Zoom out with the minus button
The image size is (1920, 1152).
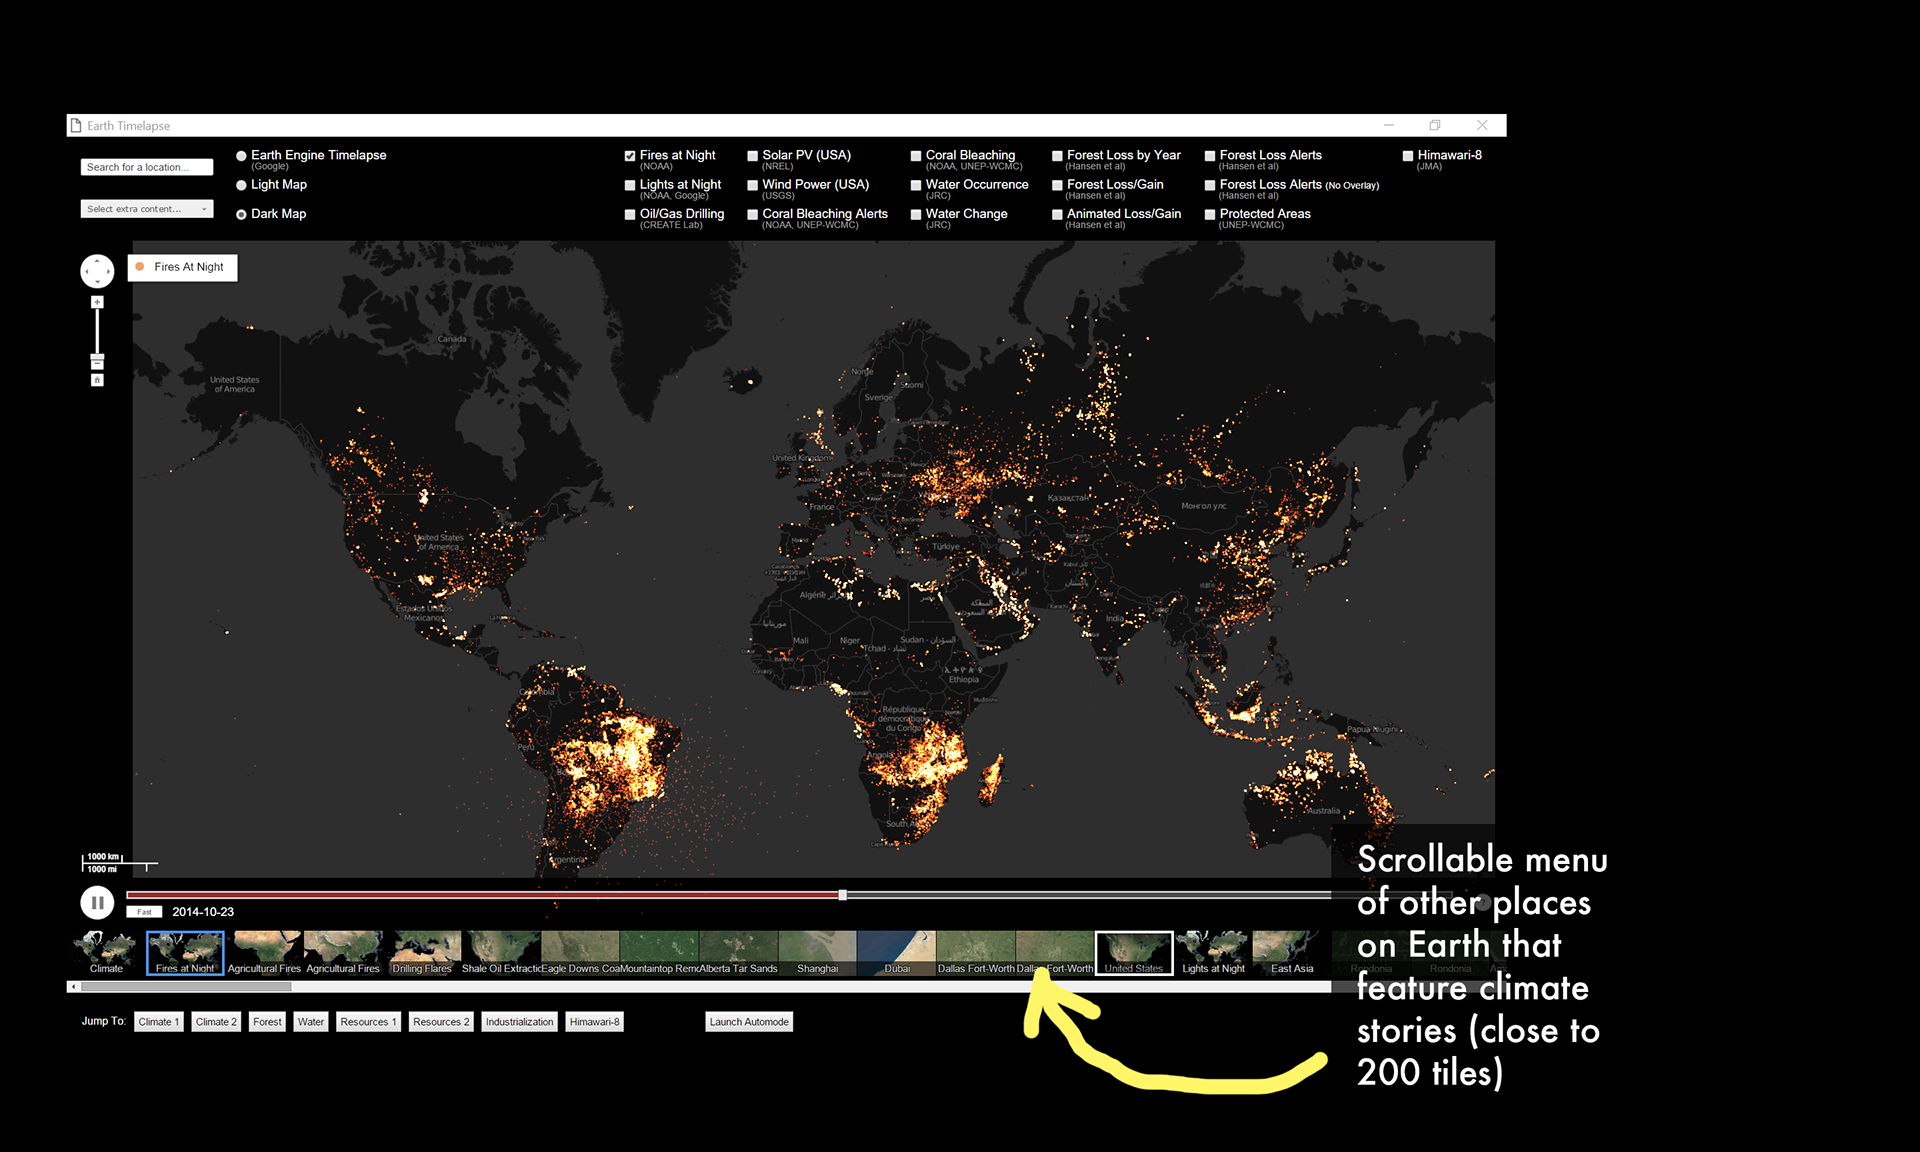97,364
